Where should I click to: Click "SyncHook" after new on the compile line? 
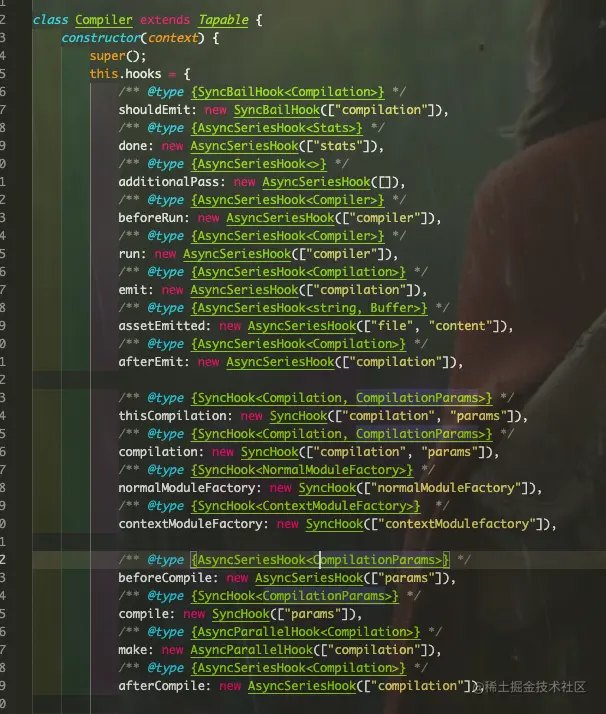click(241, 614)
